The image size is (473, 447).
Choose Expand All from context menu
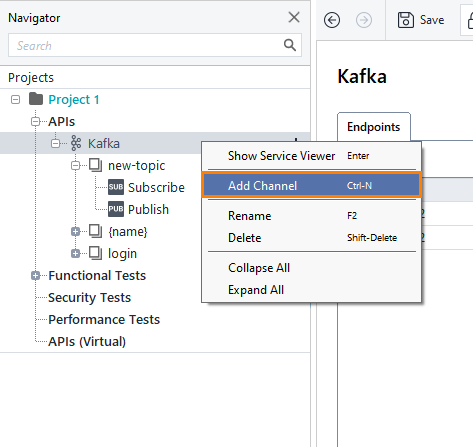tap(311, 290)
